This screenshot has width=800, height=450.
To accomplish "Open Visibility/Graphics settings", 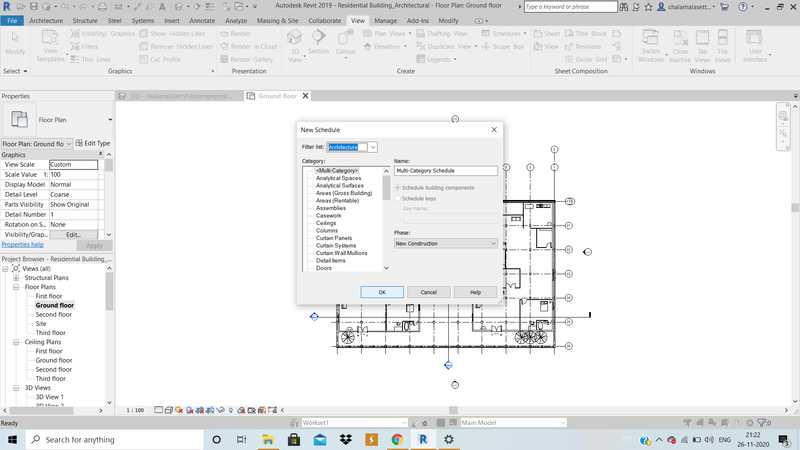I will tap(103, 34).
